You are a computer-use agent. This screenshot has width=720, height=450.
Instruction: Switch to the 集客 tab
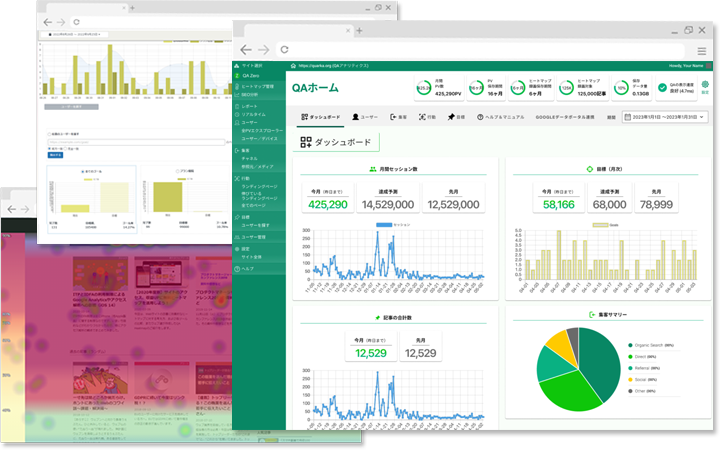point(398,117)
